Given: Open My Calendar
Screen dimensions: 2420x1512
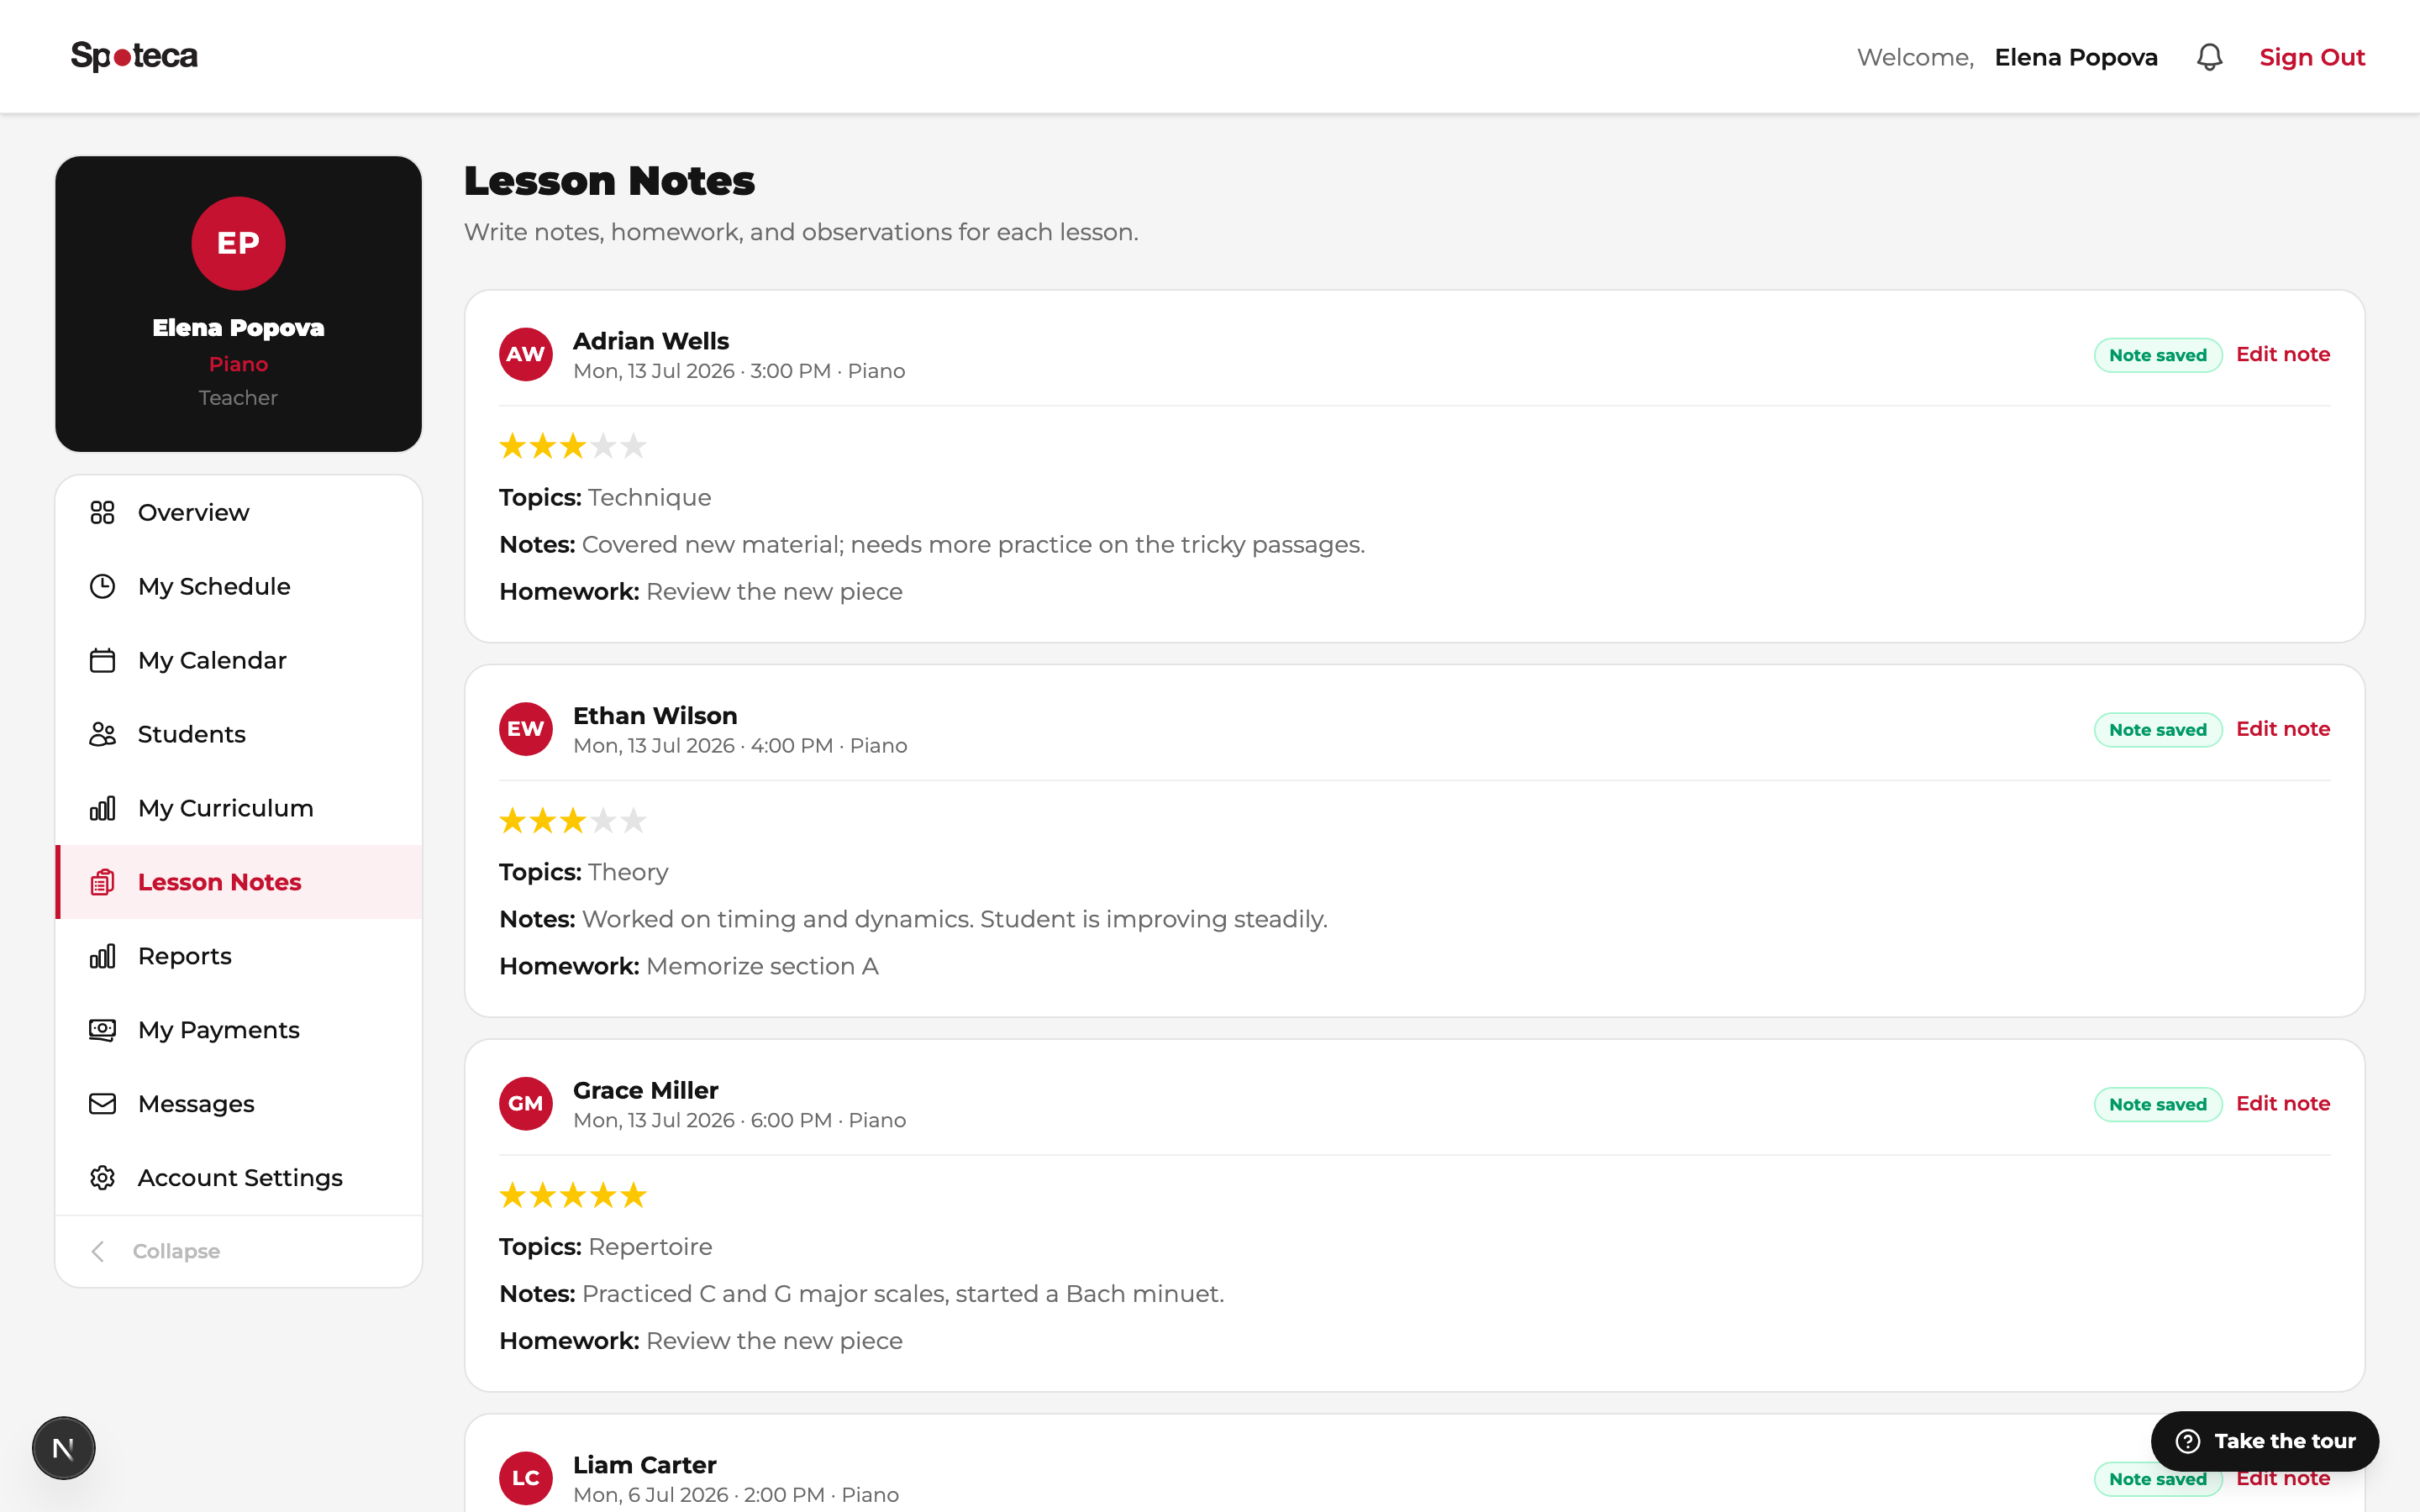Looking at the screenshot, I should [x=239, y=660].
